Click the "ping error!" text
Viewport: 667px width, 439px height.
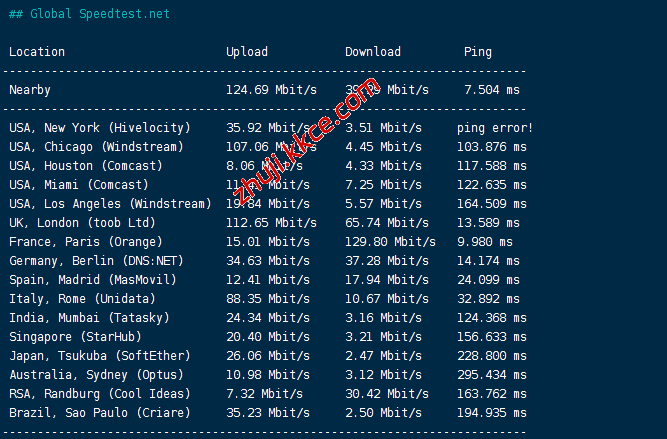click(x=494, y=128)
